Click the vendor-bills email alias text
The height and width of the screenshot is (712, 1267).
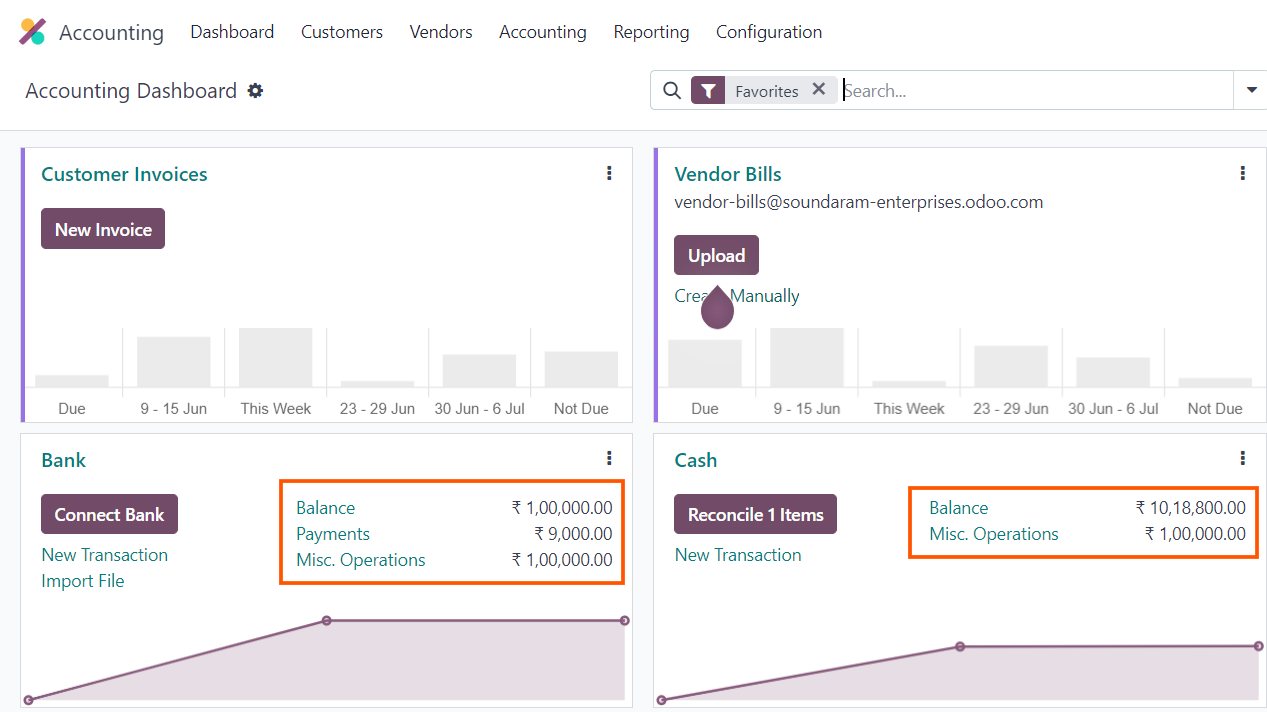pyautogui.click(x=859, y=202)
